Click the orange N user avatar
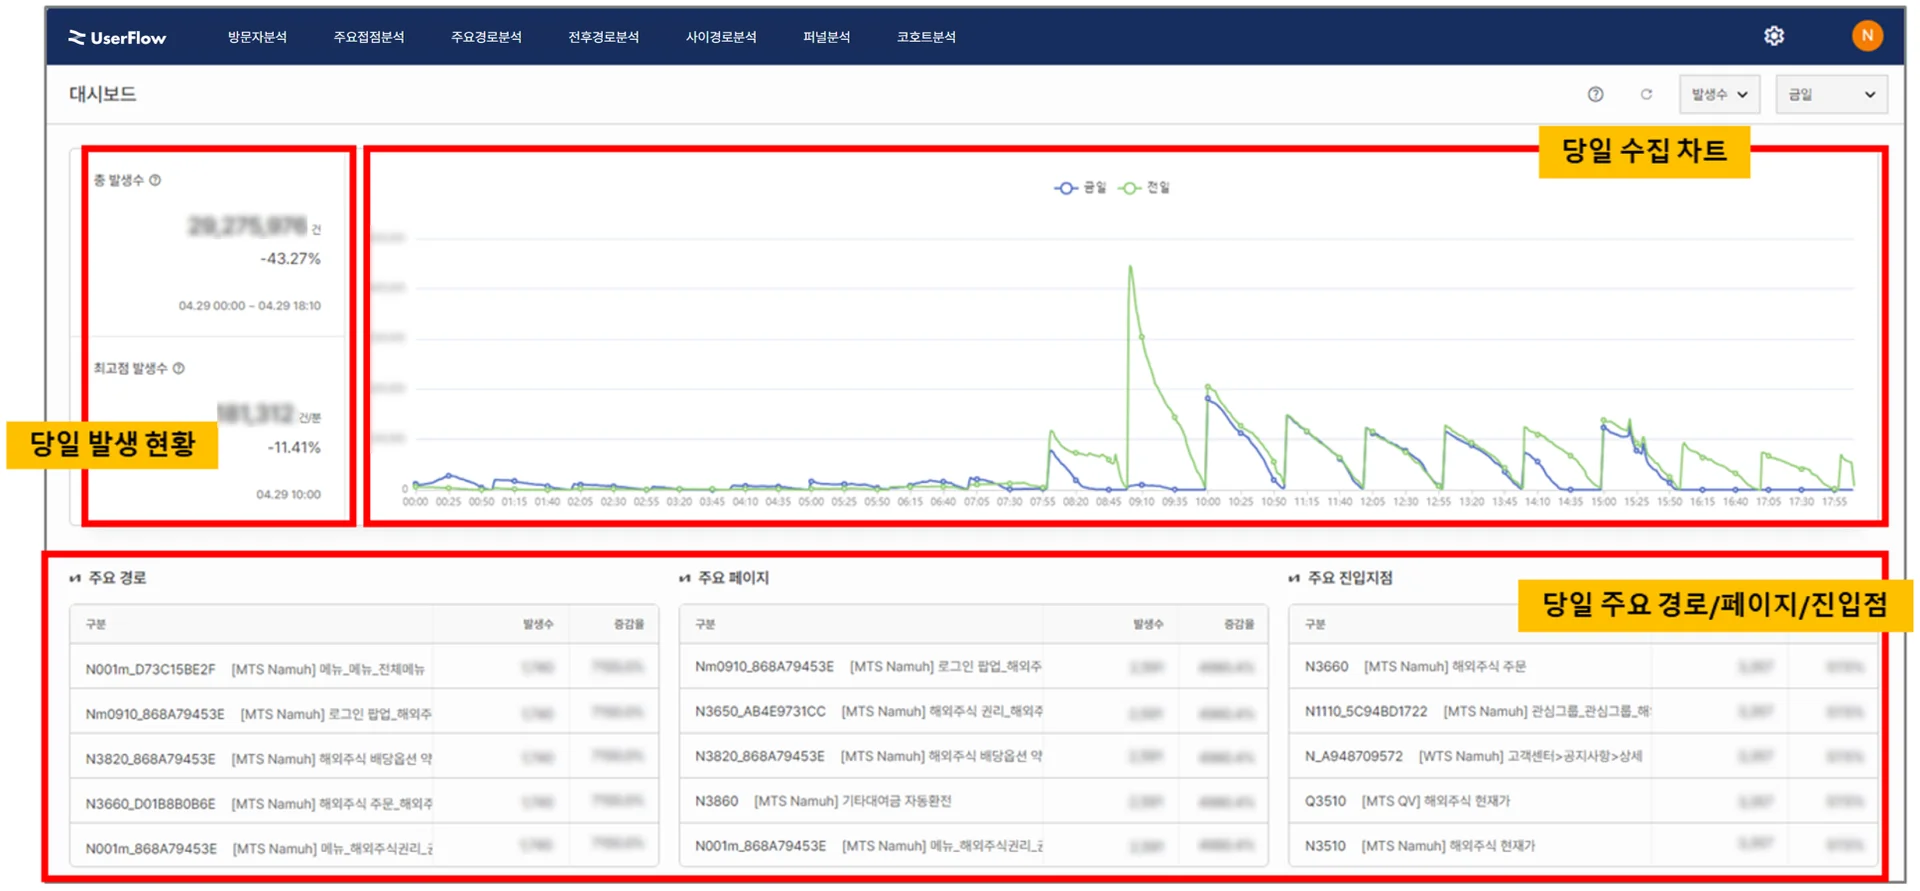 [x=1866, y=36]
